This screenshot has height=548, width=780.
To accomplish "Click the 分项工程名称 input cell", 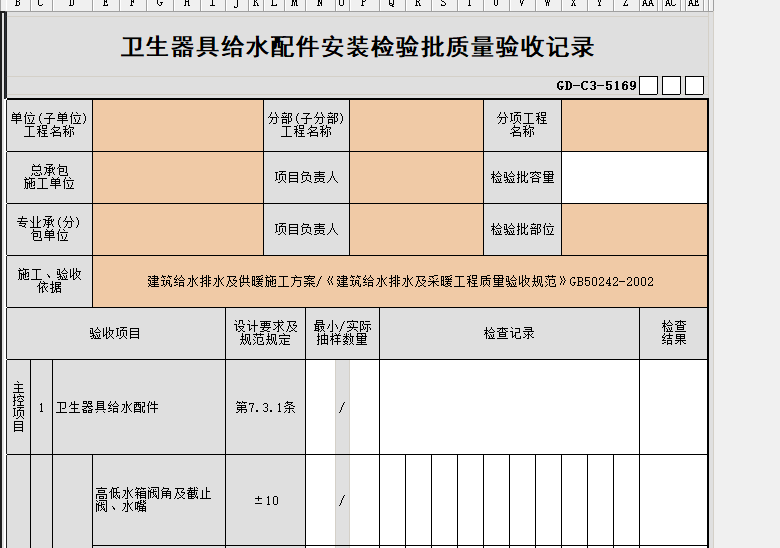I will [634, 125].
